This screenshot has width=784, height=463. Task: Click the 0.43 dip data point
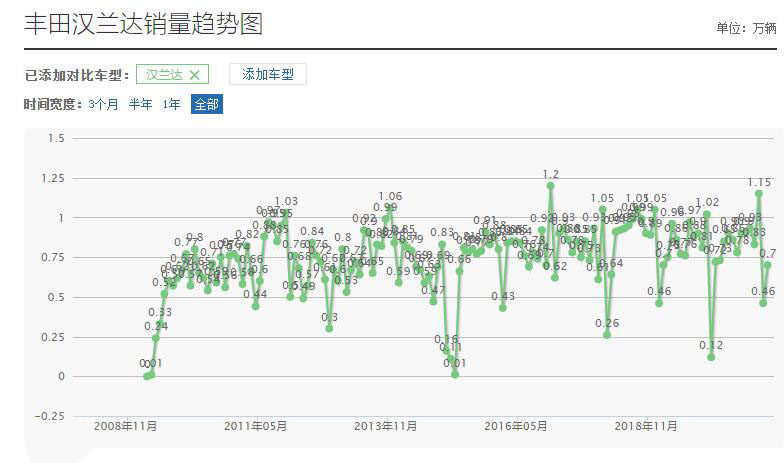point(503,308)
